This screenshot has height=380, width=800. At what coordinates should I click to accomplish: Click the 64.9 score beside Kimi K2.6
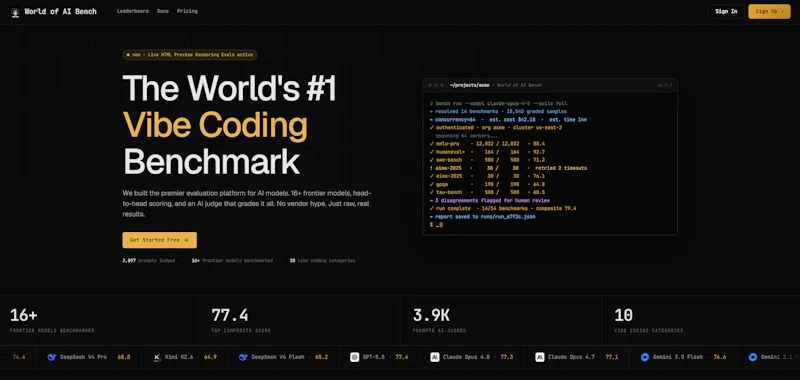[x=210, y=357]
